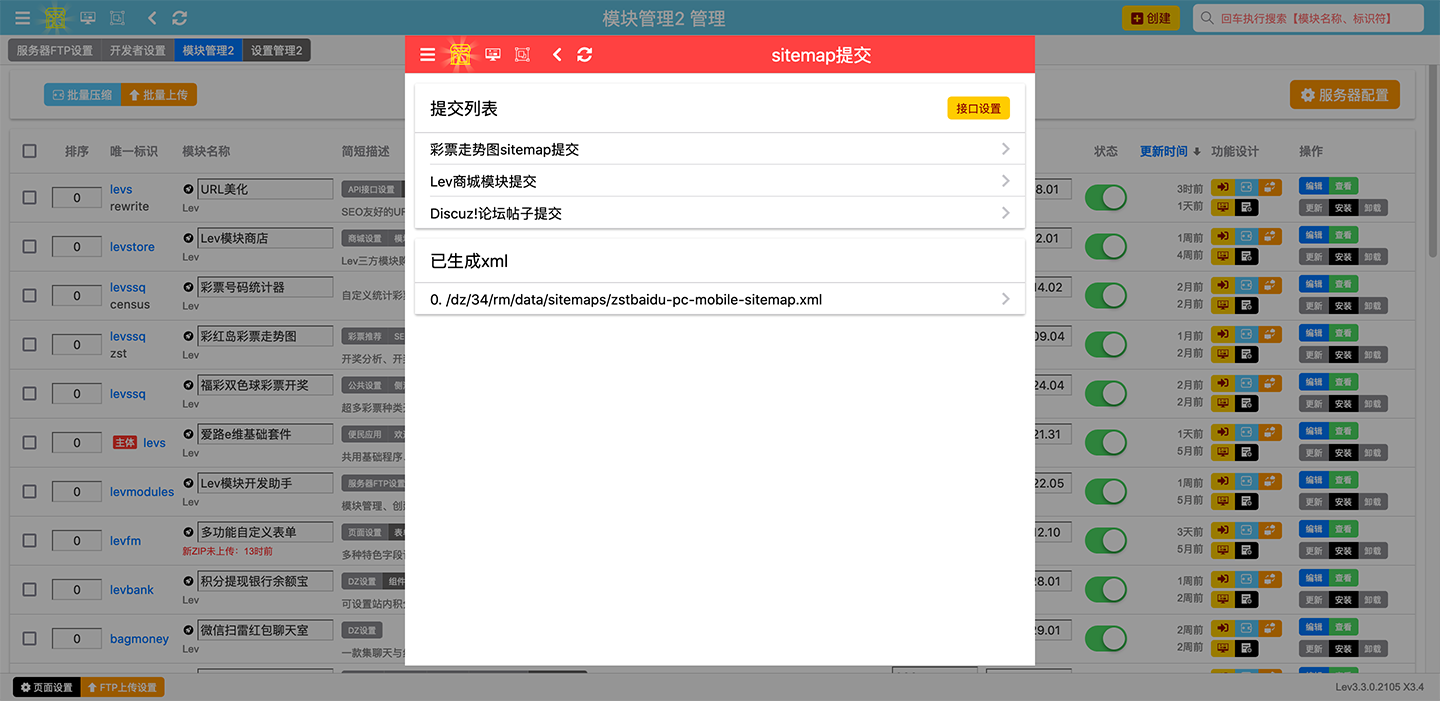
Task: Check the select-all checkbox in table header
Action: [29, 151]
